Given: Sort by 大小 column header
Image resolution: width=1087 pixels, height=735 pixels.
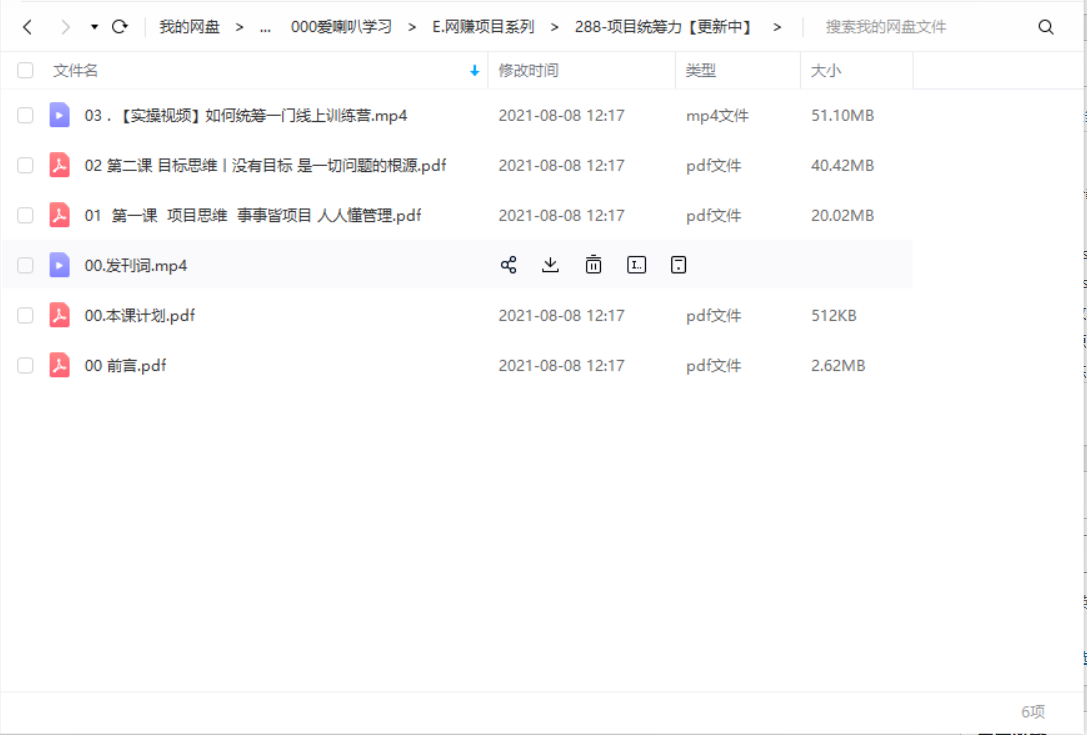Looking at the screenshot, I should (x=826, y=70).
